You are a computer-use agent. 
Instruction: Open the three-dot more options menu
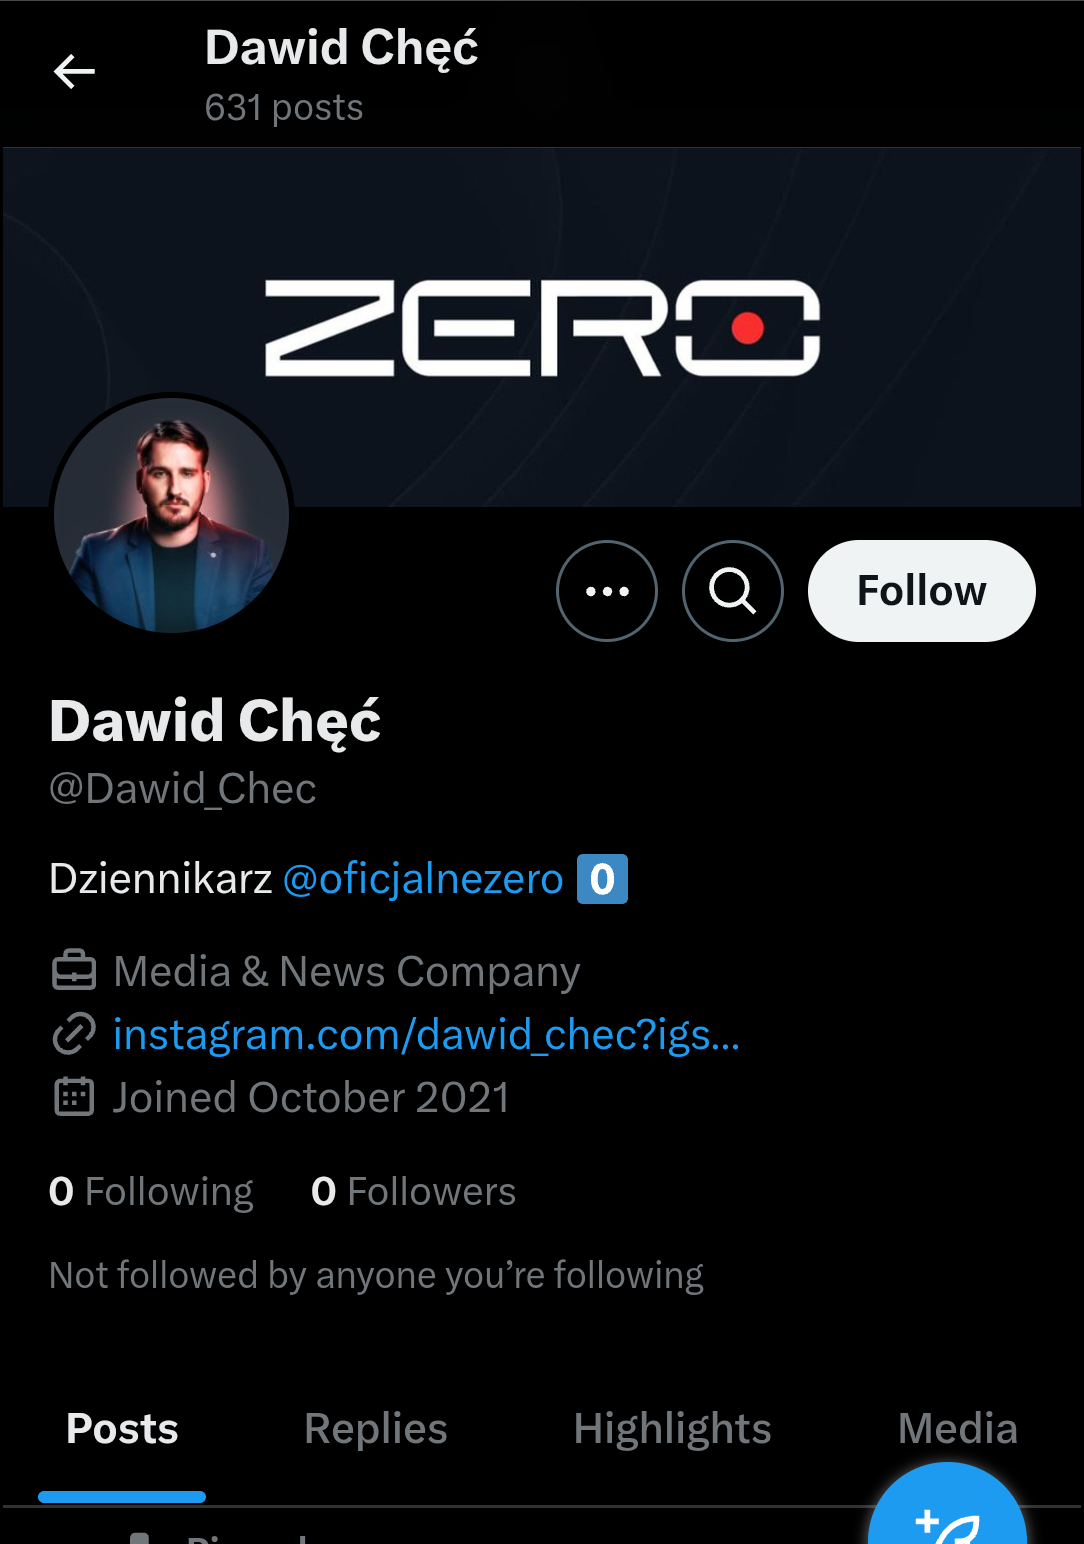point(607,591)
